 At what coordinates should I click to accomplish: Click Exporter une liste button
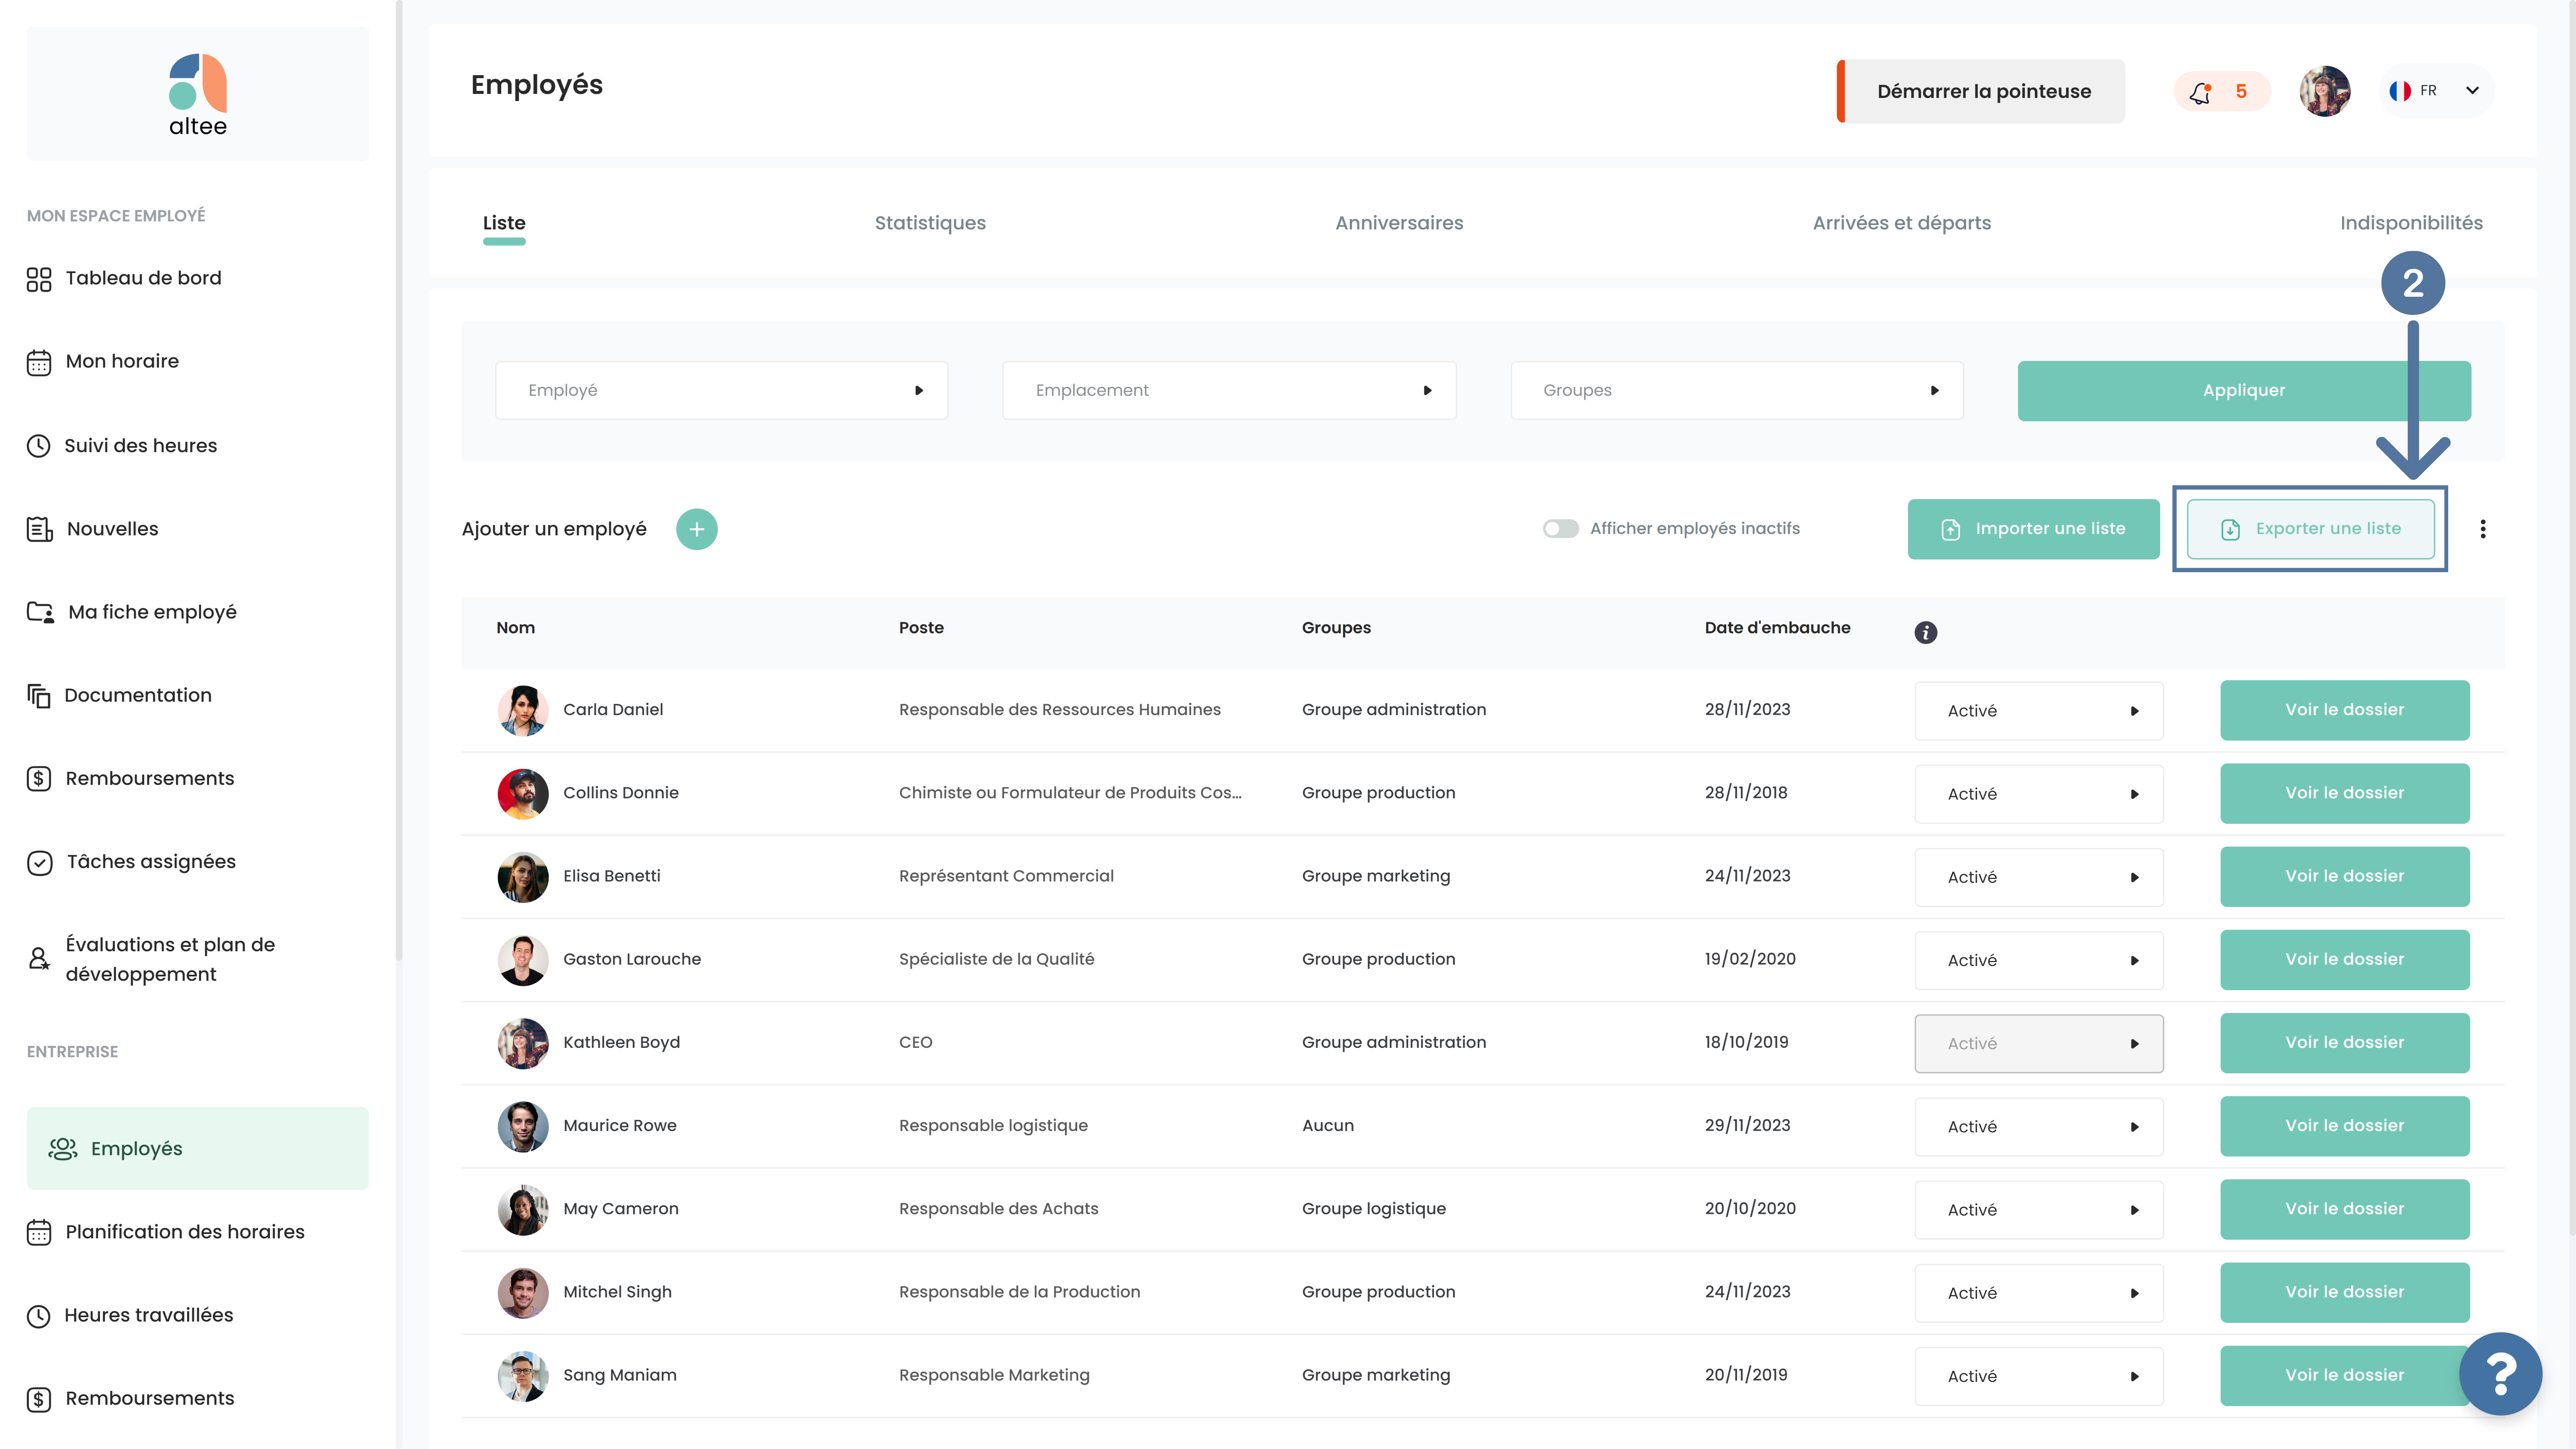pos(2311,529)
